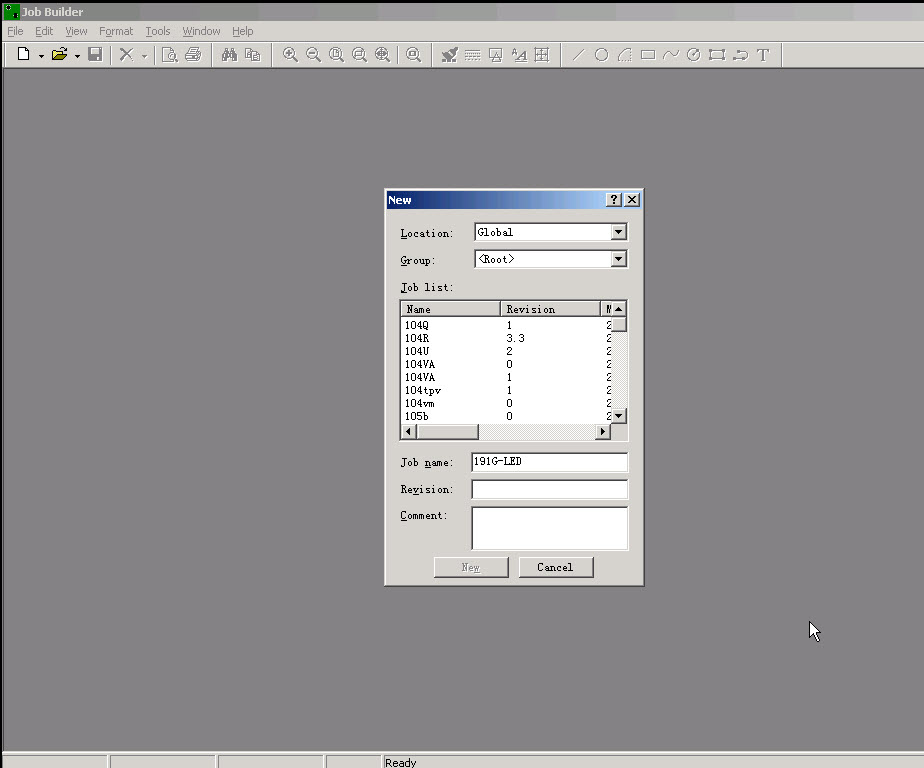924x768 pixels.
Task: Click the job list scroll up arrow
Action: click(618, 309)
